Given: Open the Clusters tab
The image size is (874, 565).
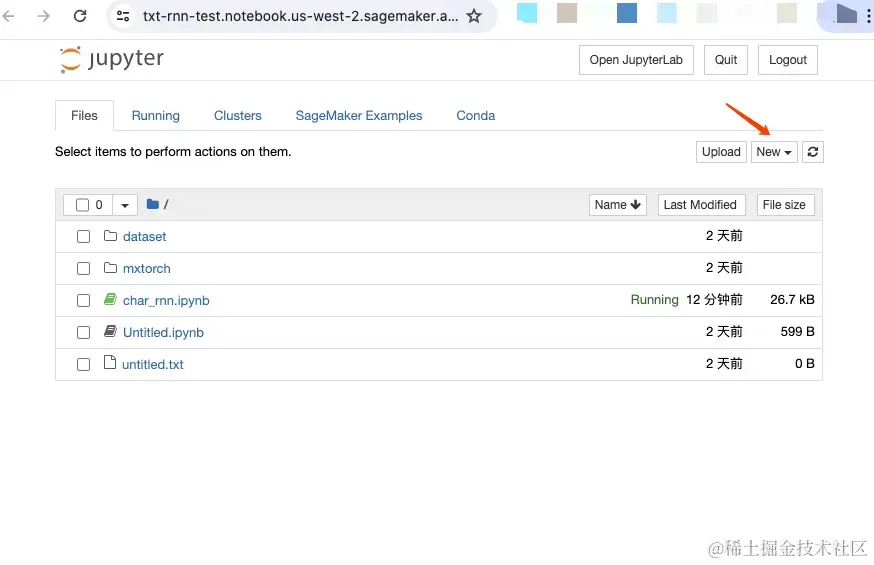Looking at the screenshot, I should (237, 115).
